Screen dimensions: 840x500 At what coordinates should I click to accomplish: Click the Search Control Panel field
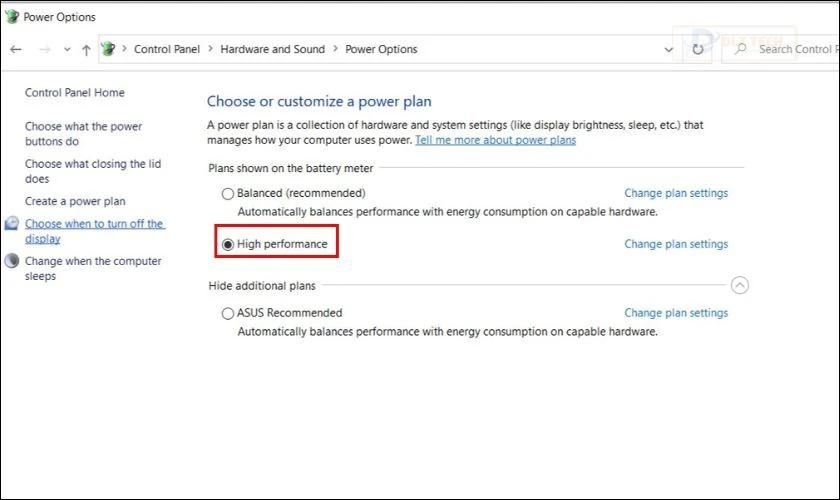pos(795,49)
